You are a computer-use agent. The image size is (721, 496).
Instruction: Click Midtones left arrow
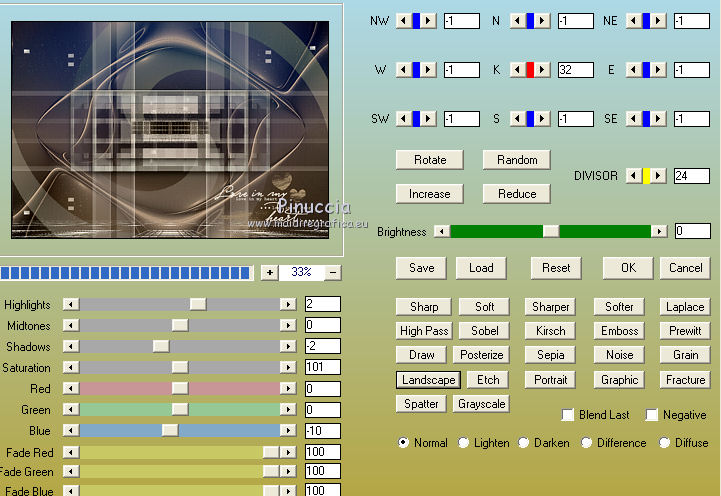point(71,325)
